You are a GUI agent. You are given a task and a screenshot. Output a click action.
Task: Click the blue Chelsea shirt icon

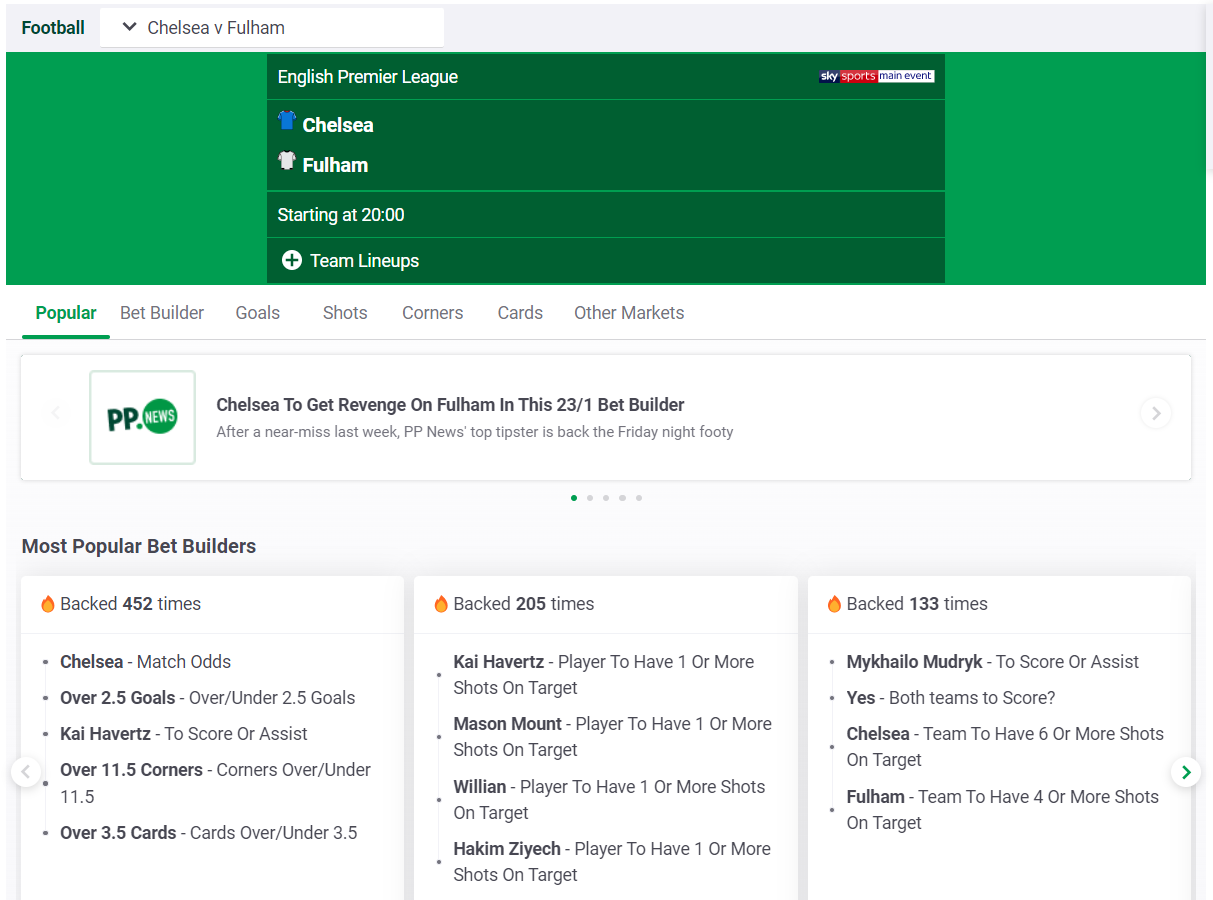[x=287, y=121]
